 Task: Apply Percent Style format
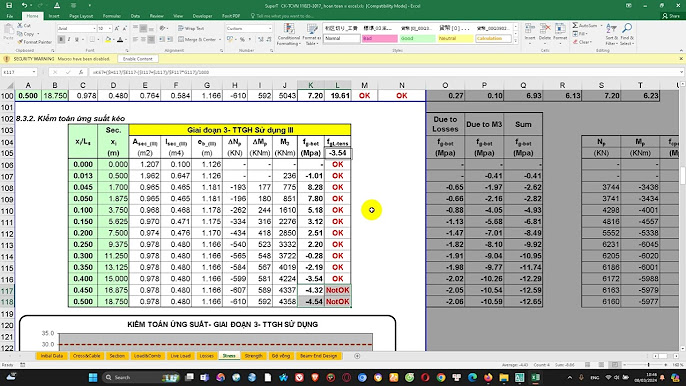point(242,39)
